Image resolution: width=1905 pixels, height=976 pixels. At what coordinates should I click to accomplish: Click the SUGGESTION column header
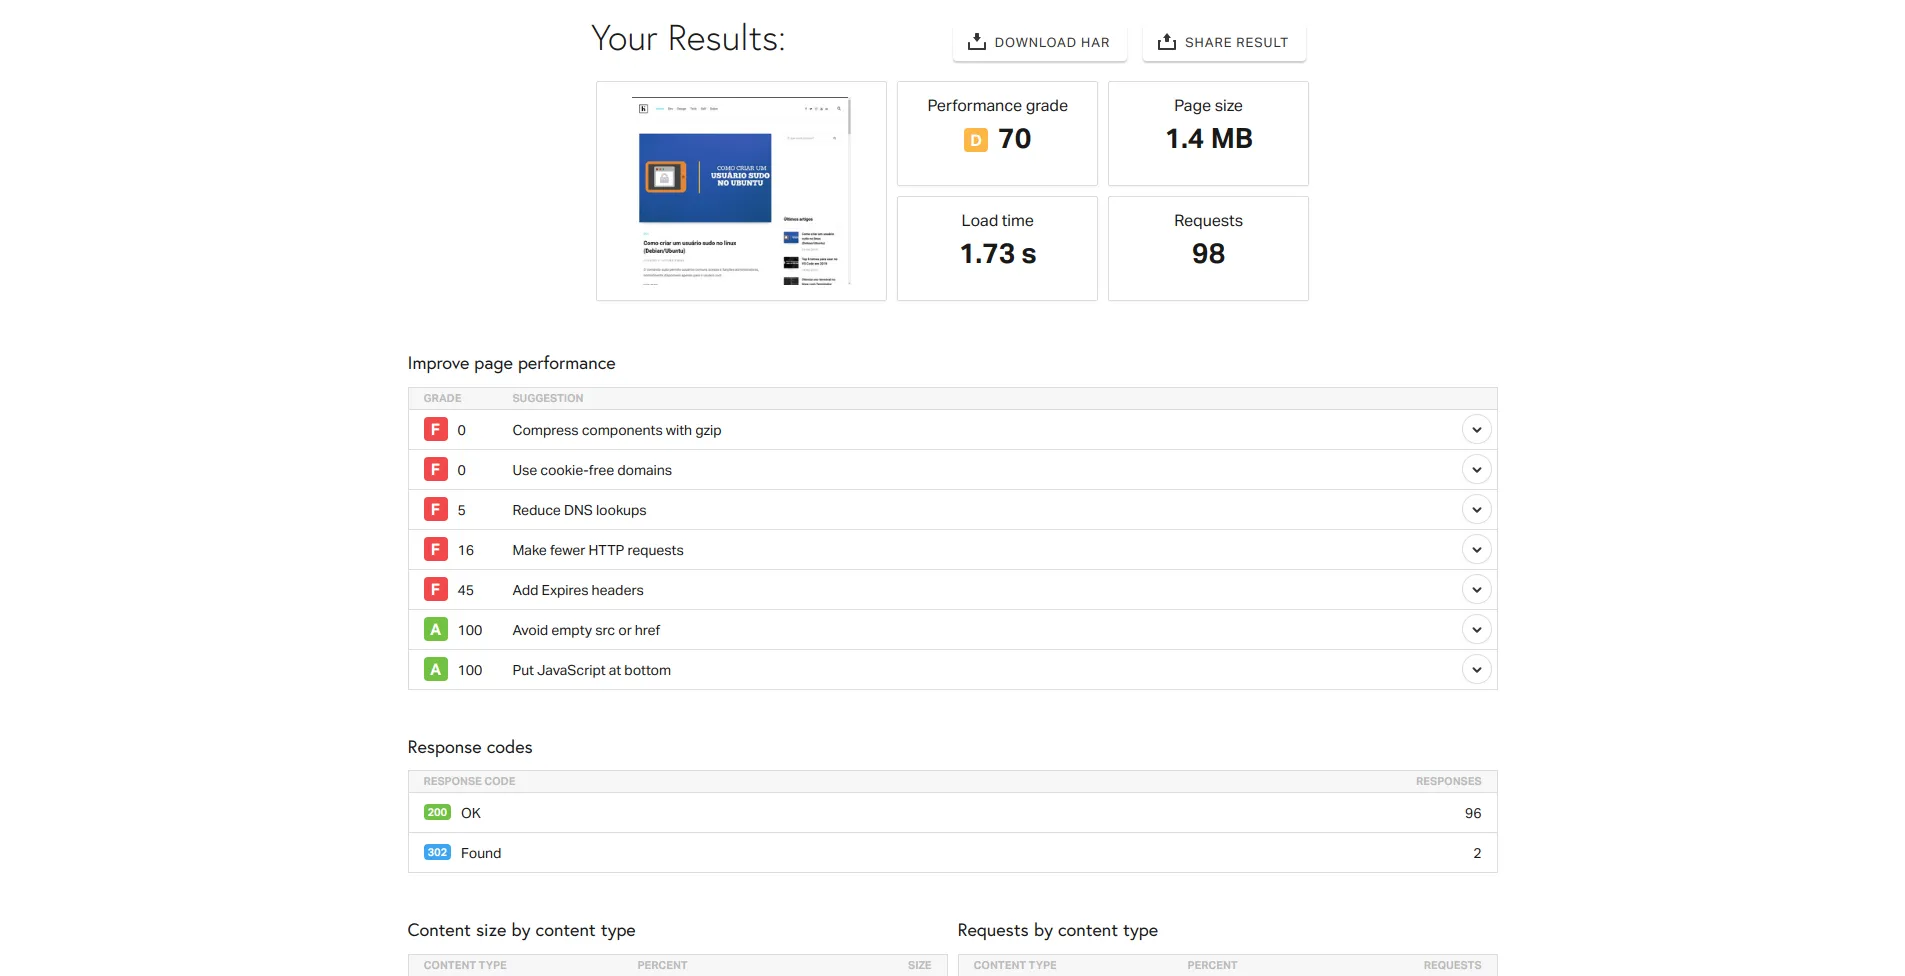click(x=547, y=398)
